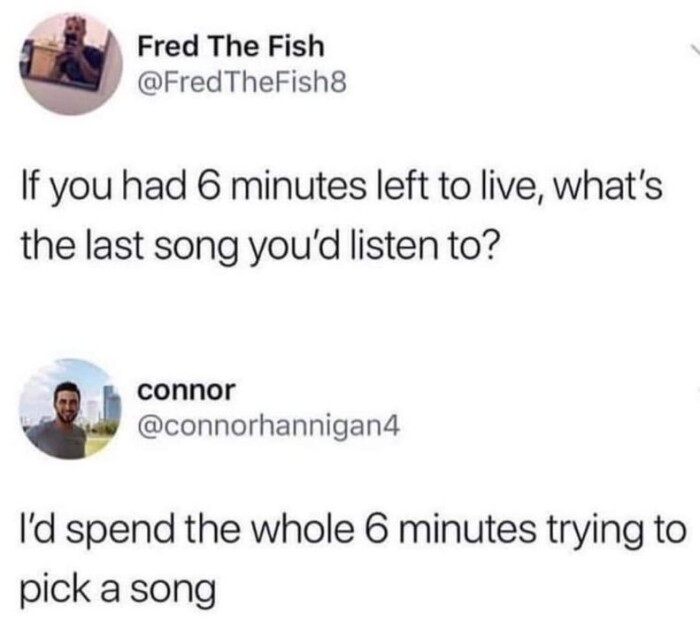700x637 pixels.
Task: Expand the options chevron on Fred's tweet
Action: [x=695, y=48]
